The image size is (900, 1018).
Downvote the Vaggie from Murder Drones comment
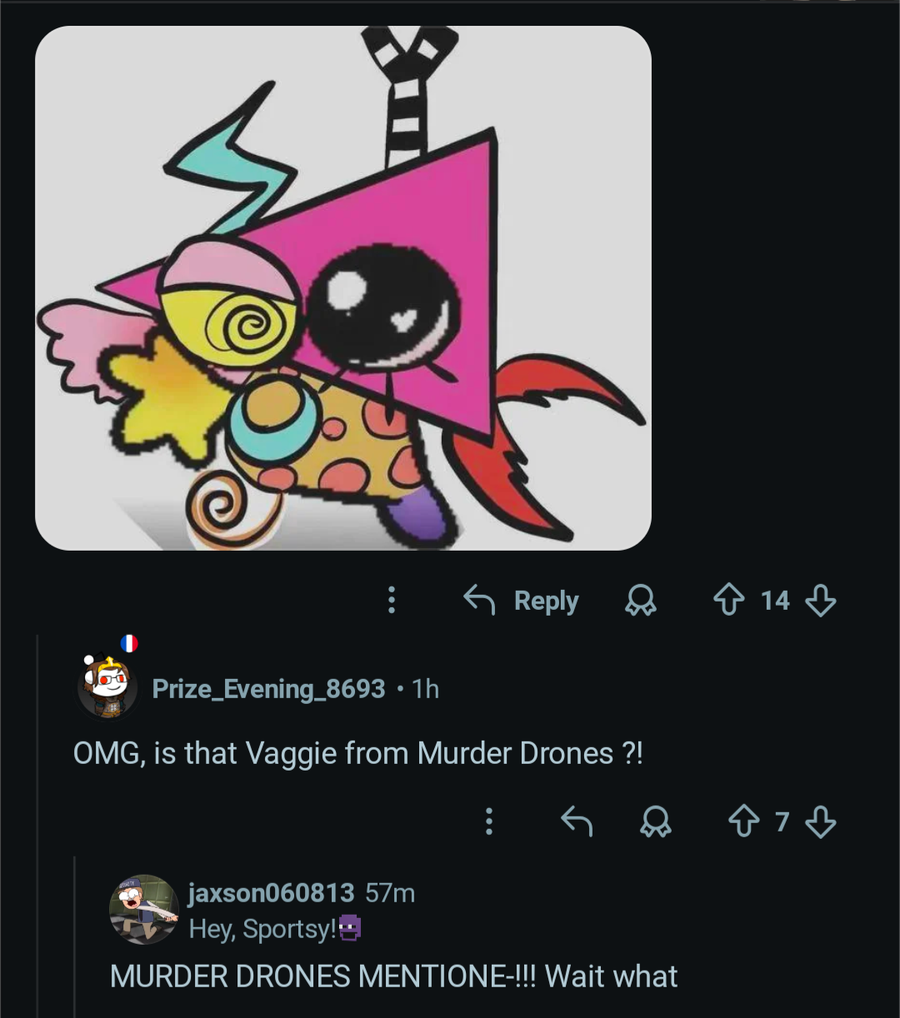coord(820,822)
